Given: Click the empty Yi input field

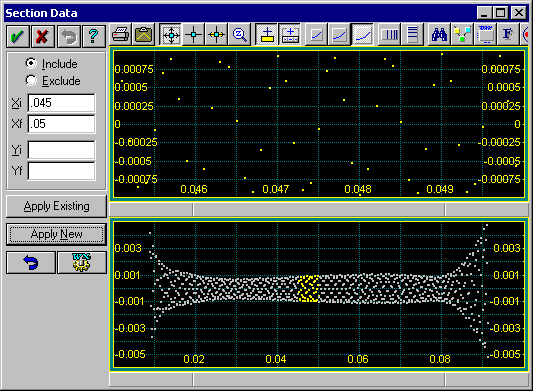Looking at the screenshot, I should [62, 150].
